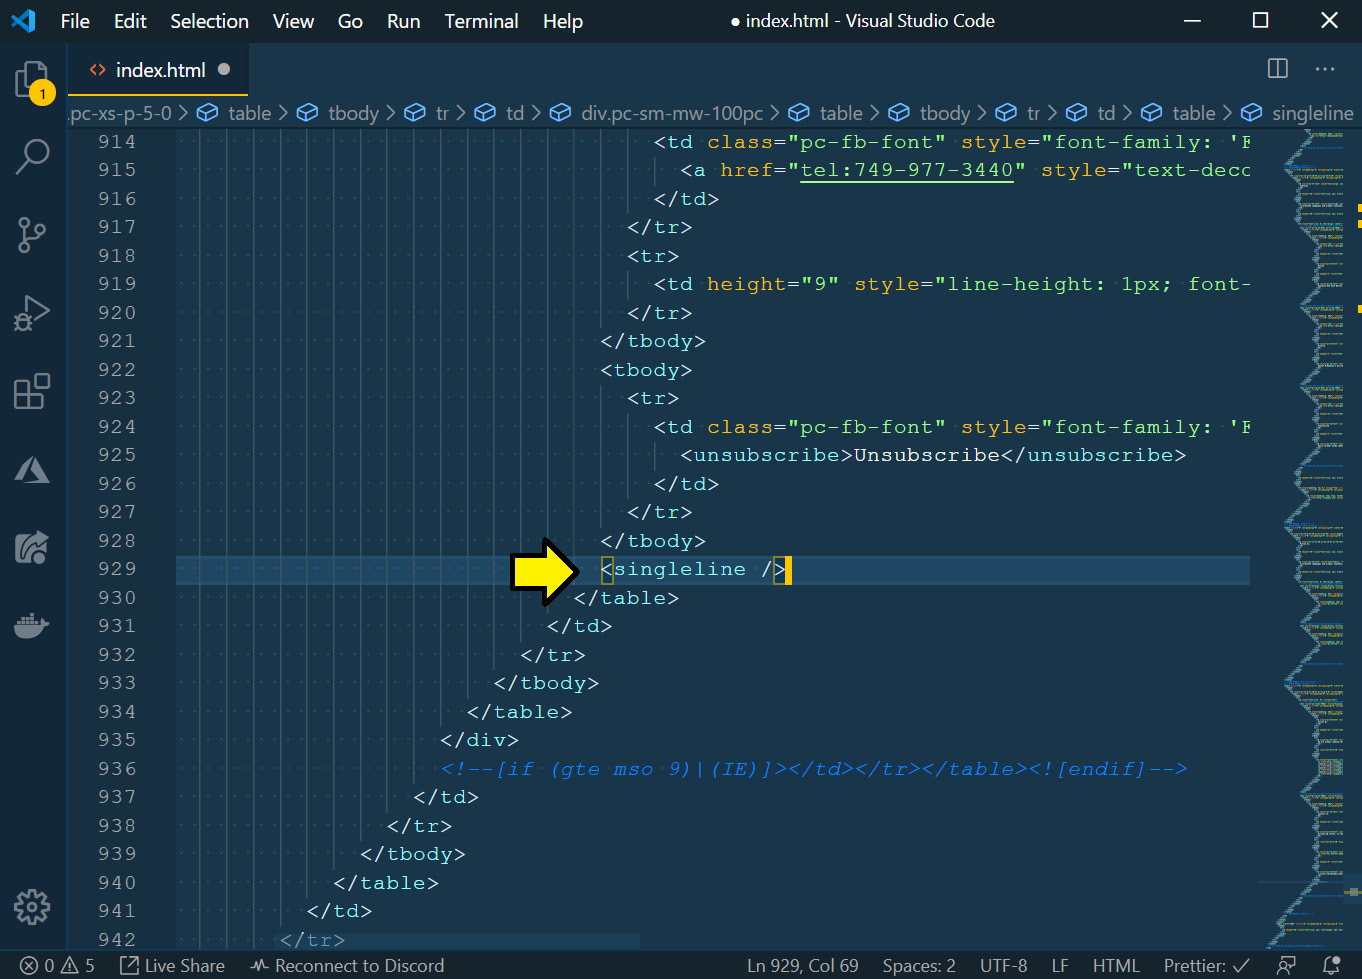Change language mode HTML
Screen dimensions: 1362x979
[1116, 966]
